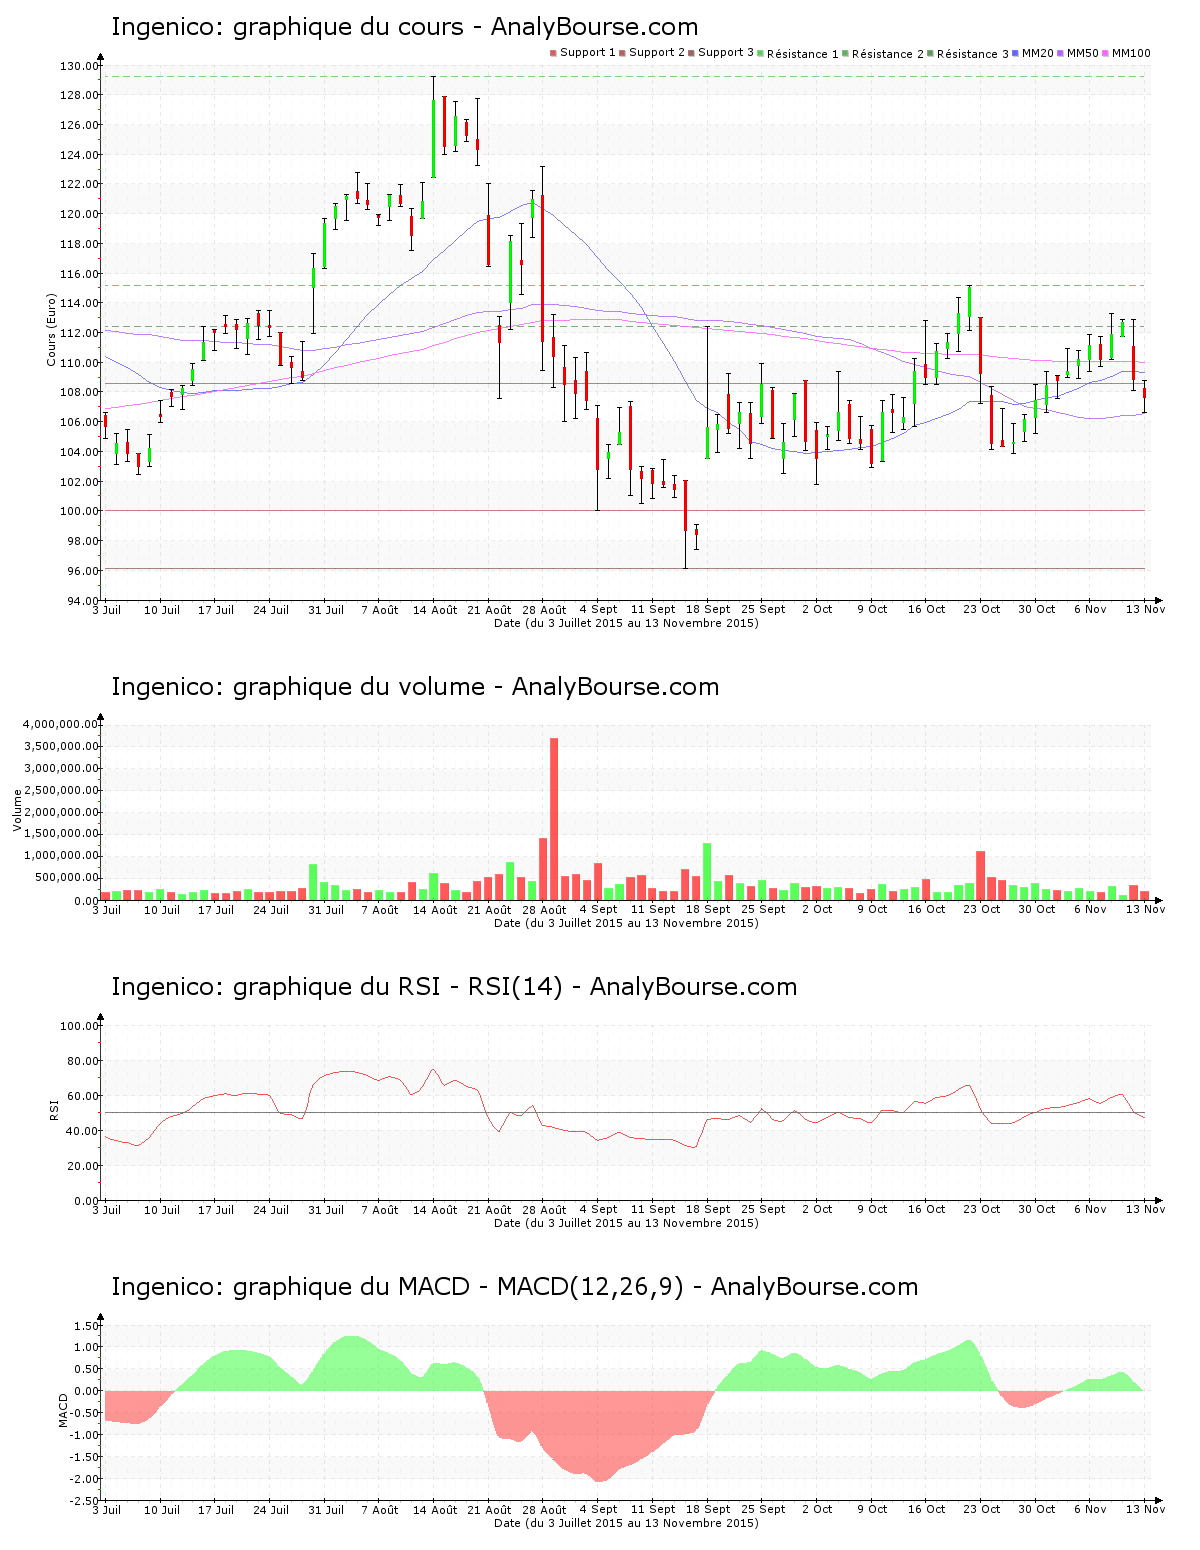Click '4 Sept' date on MACD chart

[599, 1509]
